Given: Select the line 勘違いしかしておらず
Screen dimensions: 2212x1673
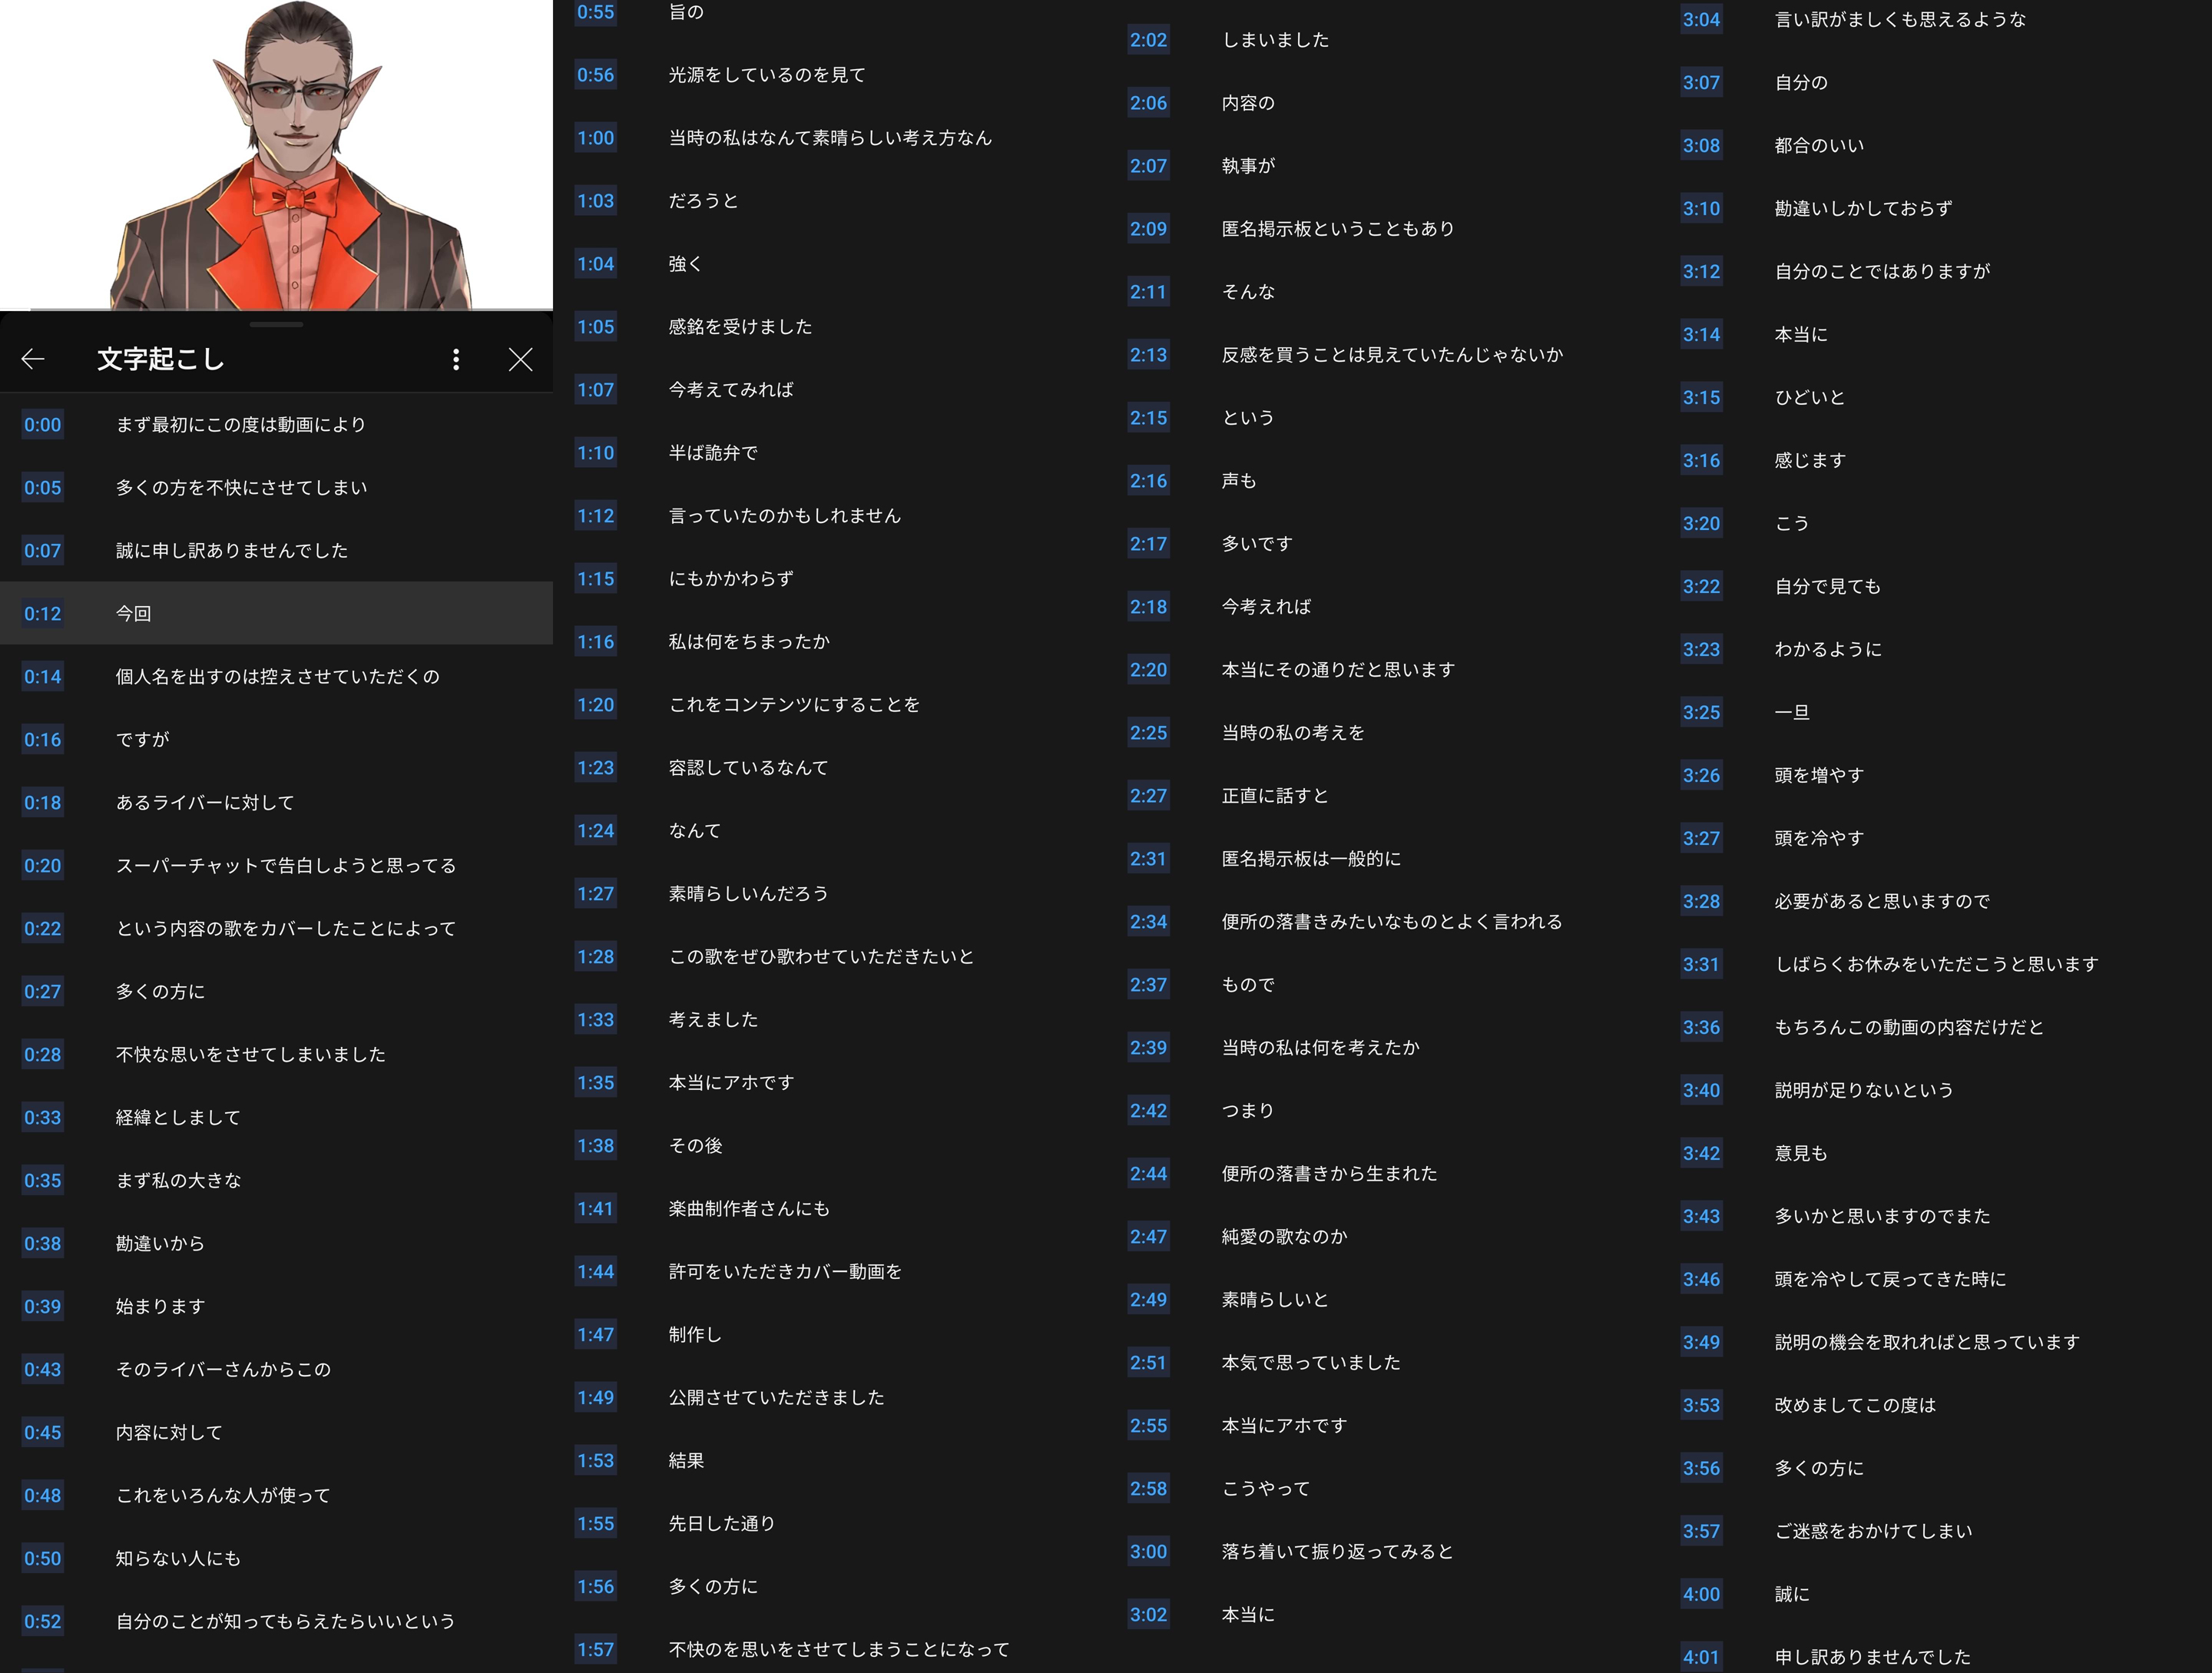Looking at the screenshot, I should (1864, 209).
